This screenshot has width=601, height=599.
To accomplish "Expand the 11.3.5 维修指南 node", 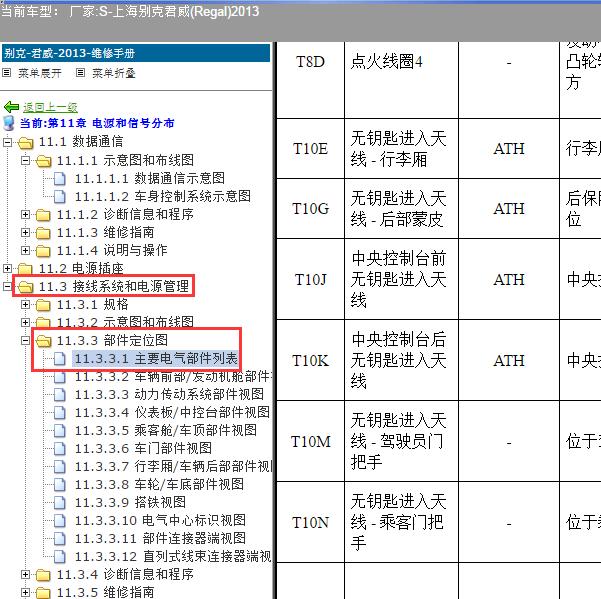I will (25, 592).
